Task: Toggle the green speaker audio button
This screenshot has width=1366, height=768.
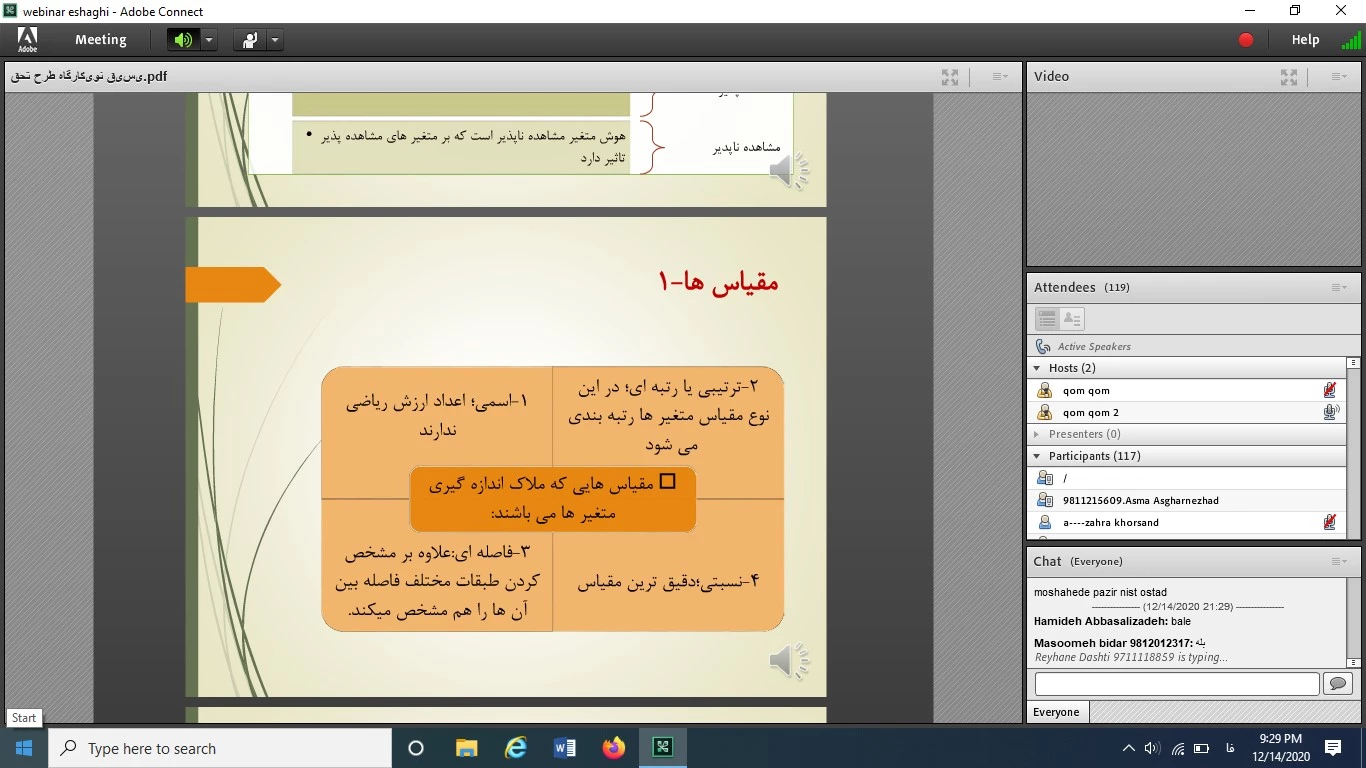Action: coord(183,40)
